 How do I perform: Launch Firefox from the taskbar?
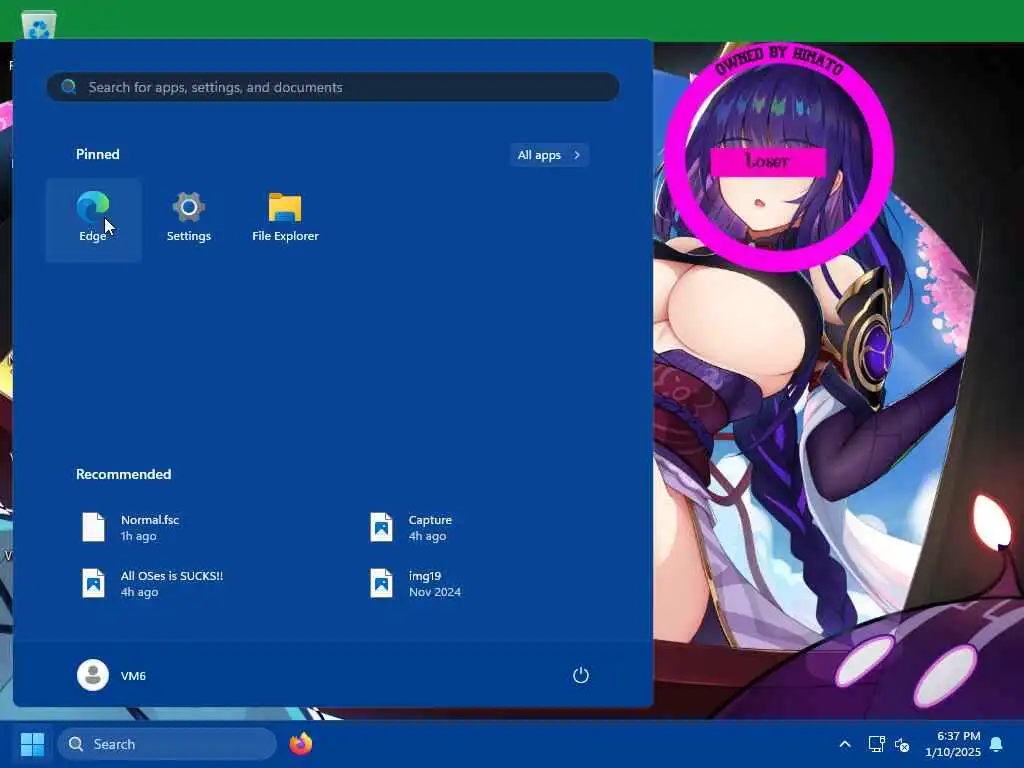tap(301, 744)
